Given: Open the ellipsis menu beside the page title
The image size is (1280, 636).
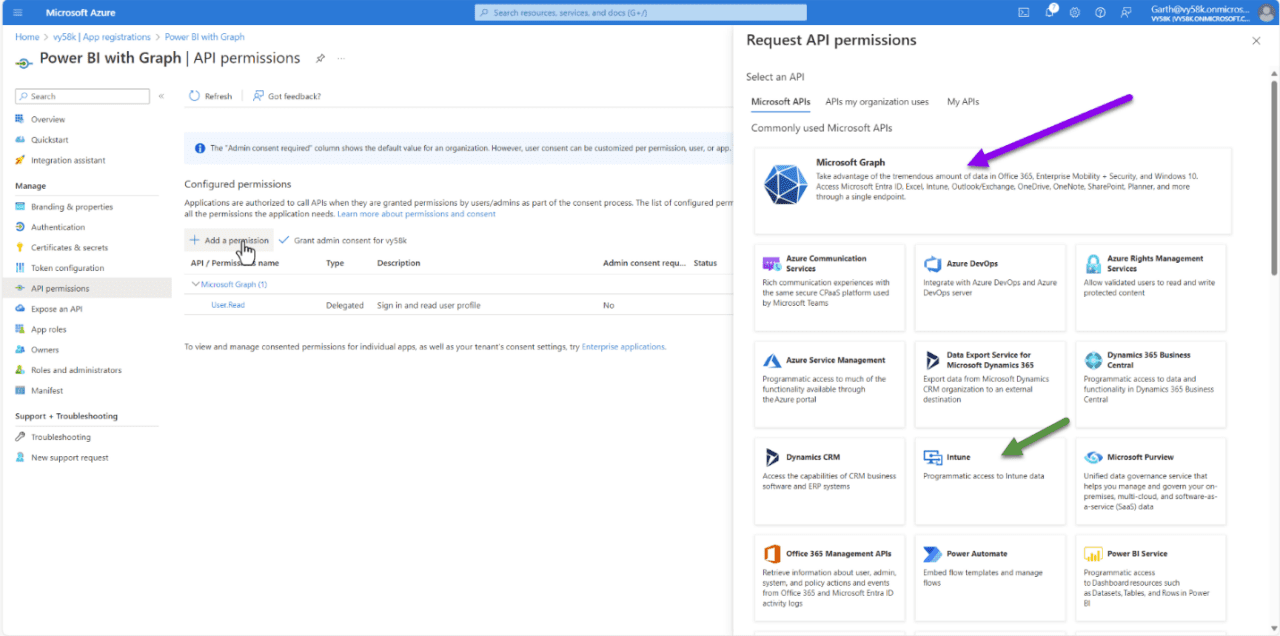Looking at the screenshot, I should [x=340, y=58].
